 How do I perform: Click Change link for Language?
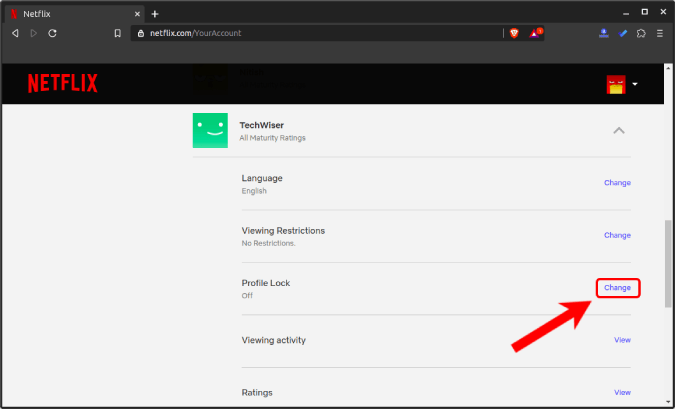pyautogui.click(x=617, y=183)
